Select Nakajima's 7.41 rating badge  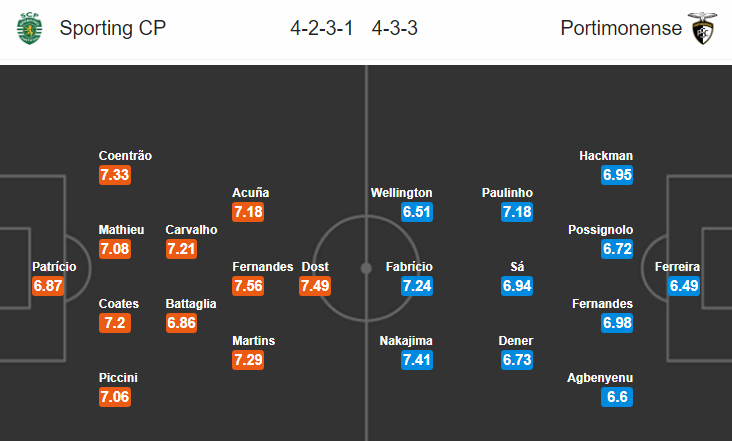[x=417, y=360]
